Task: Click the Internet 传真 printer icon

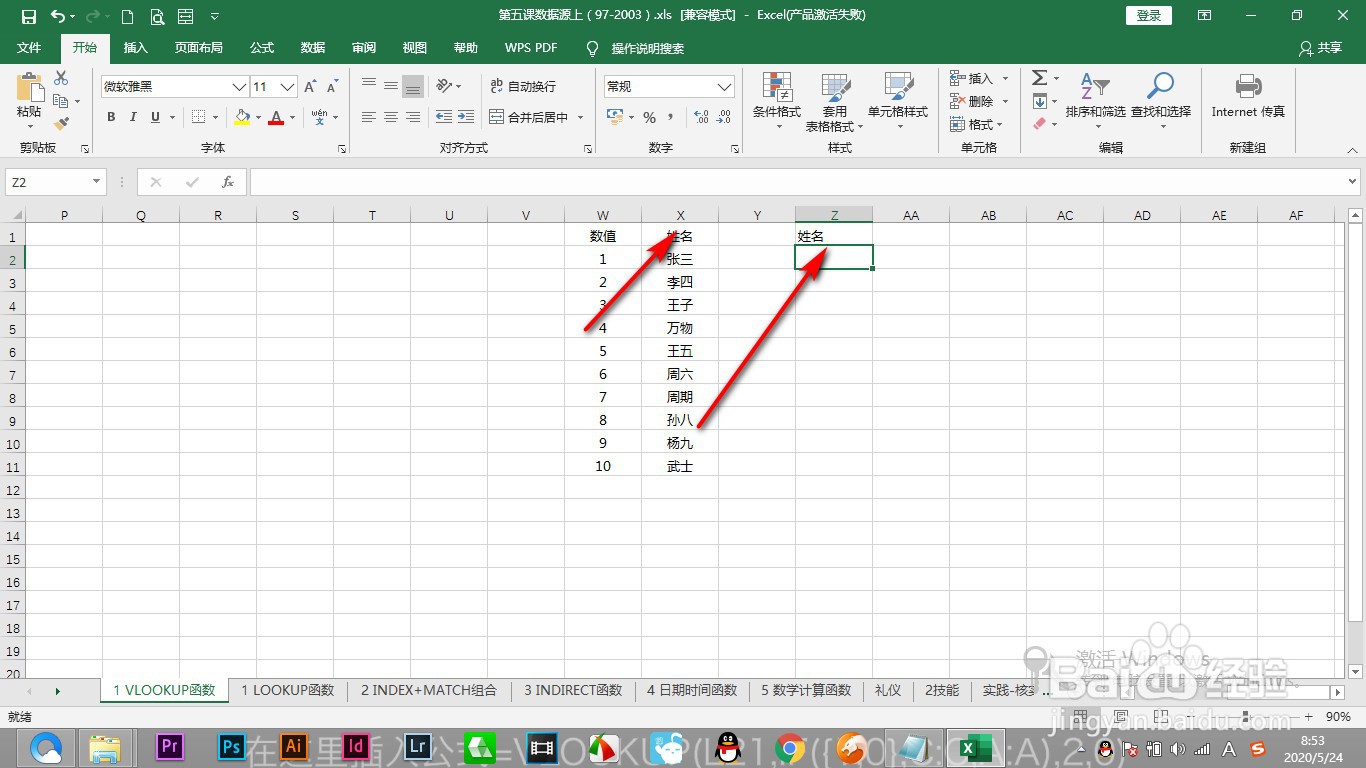Action: point(1248,96)
